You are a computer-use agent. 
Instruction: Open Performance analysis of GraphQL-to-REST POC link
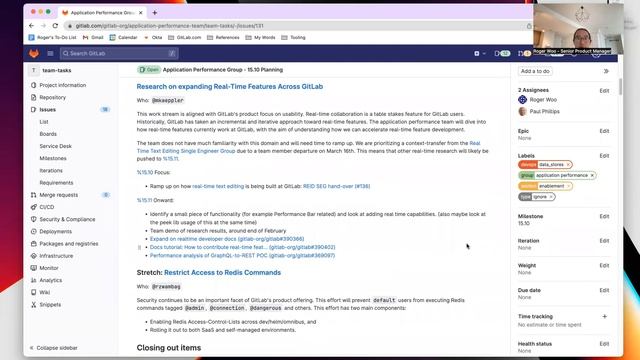tap(242, 256)
